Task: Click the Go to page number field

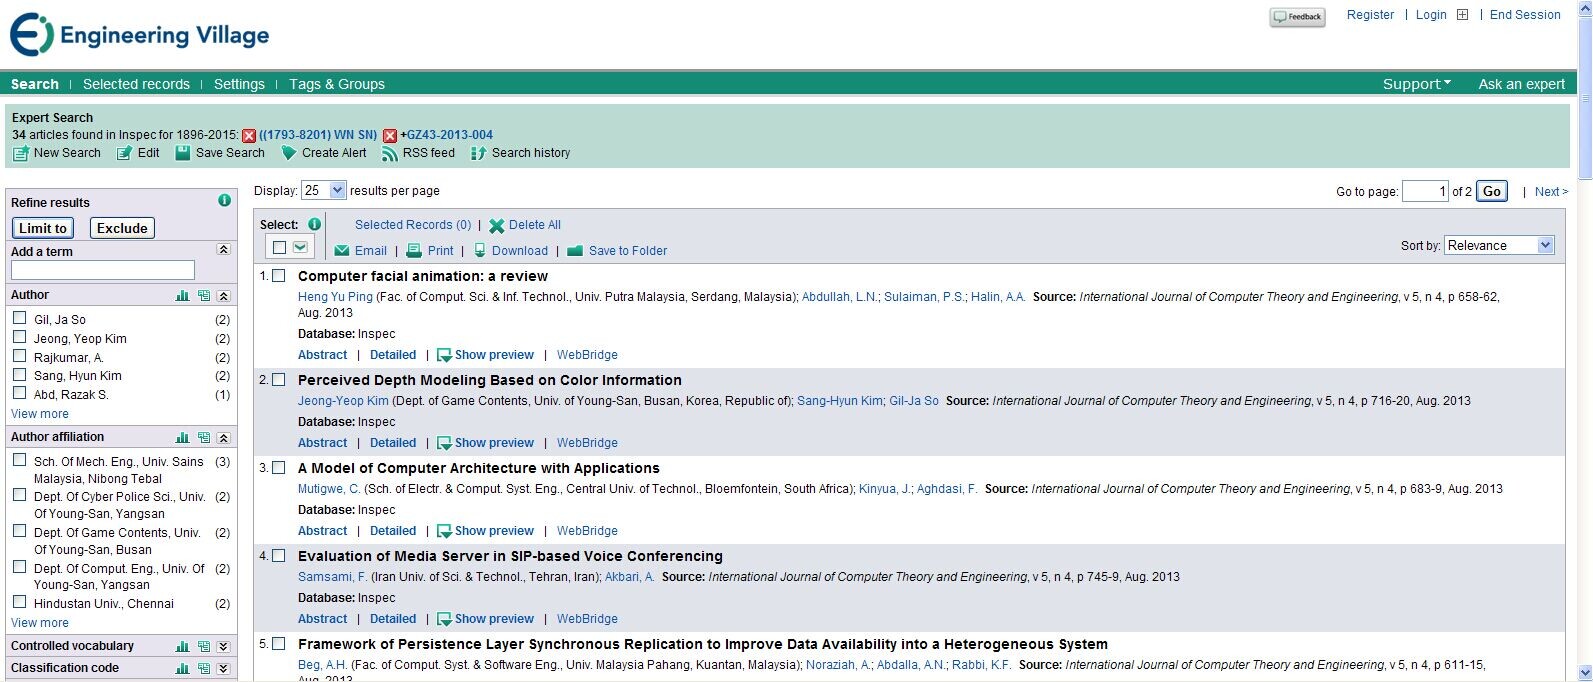Action: tap(1425, 191)
